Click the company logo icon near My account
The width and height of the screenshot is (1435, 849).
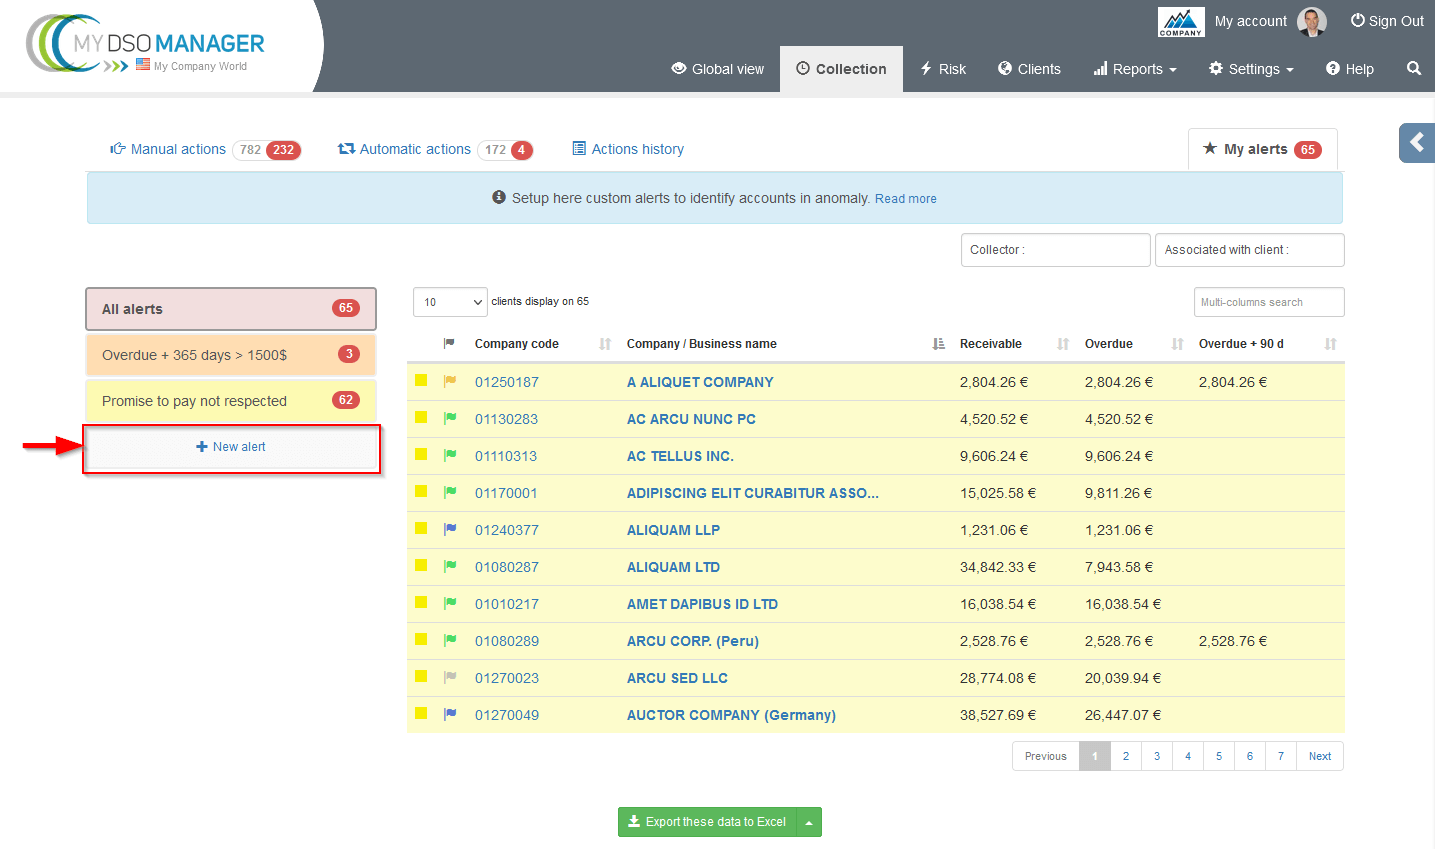click(x=1180, y=21)
